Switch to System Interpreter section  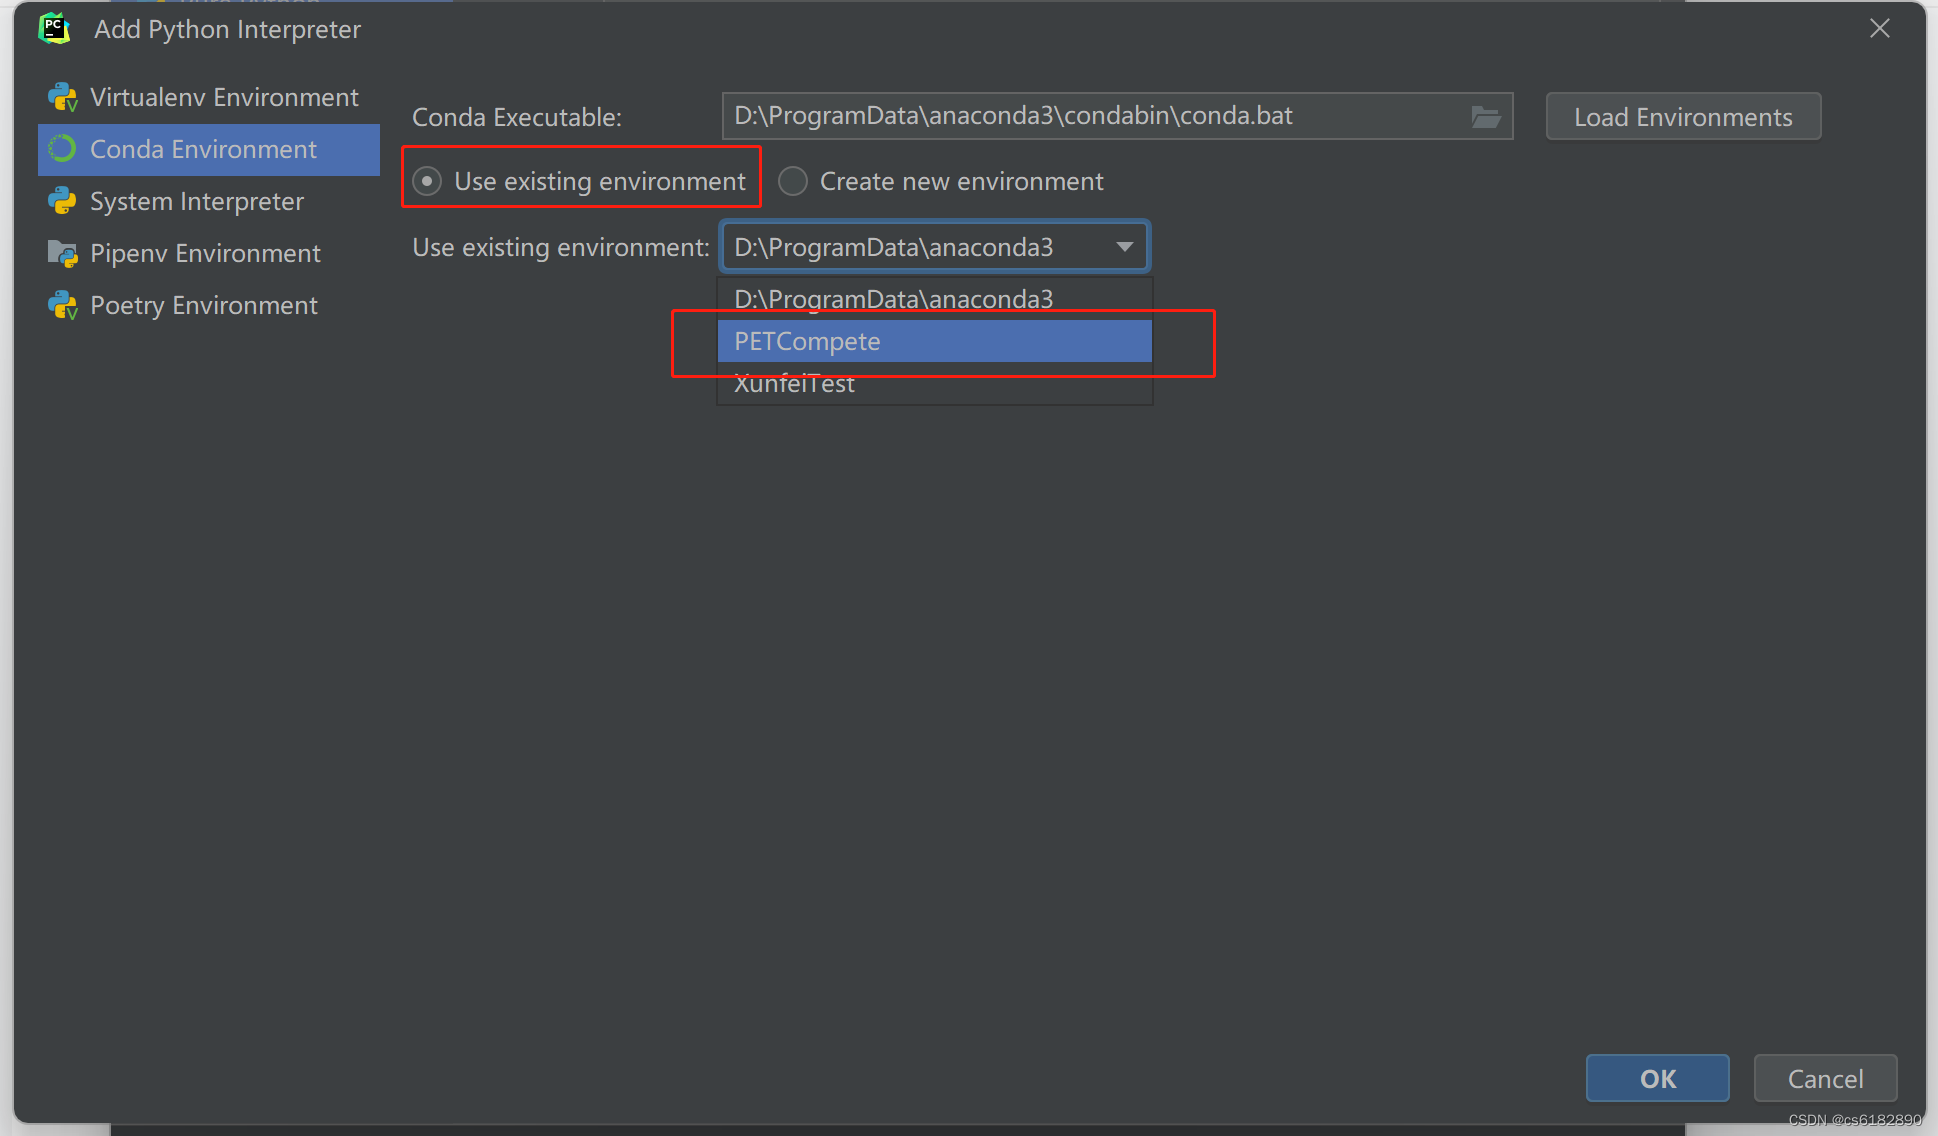pos(197,201)
